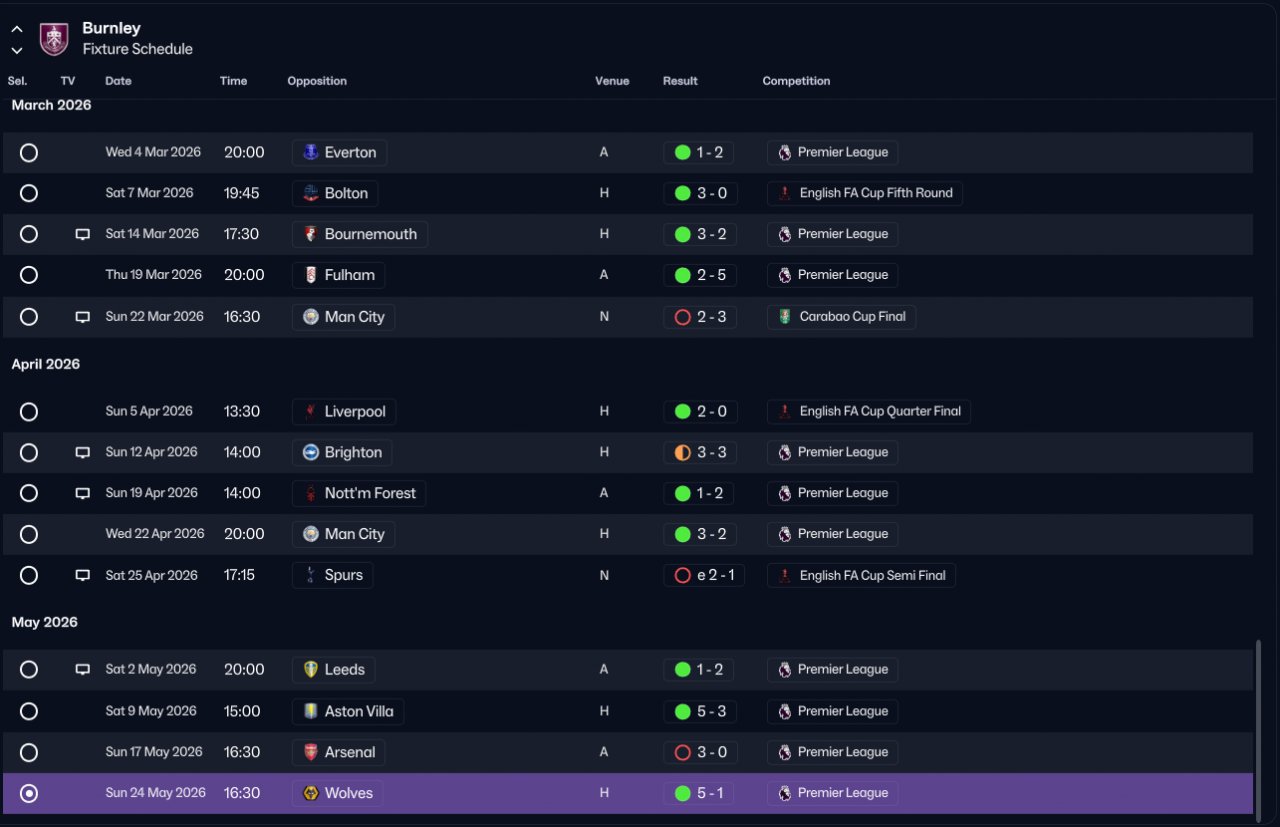Click the green win indicator for Leeds result
This screenshot has height=827, width=1280.
click(683, 670)
